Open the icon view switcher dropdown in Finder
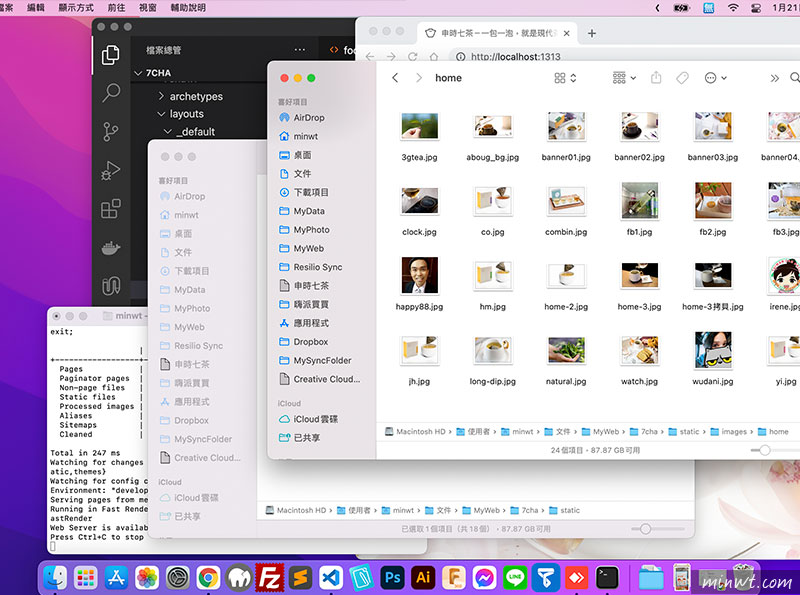Screen dimensions: 800x595 point(565,78)
